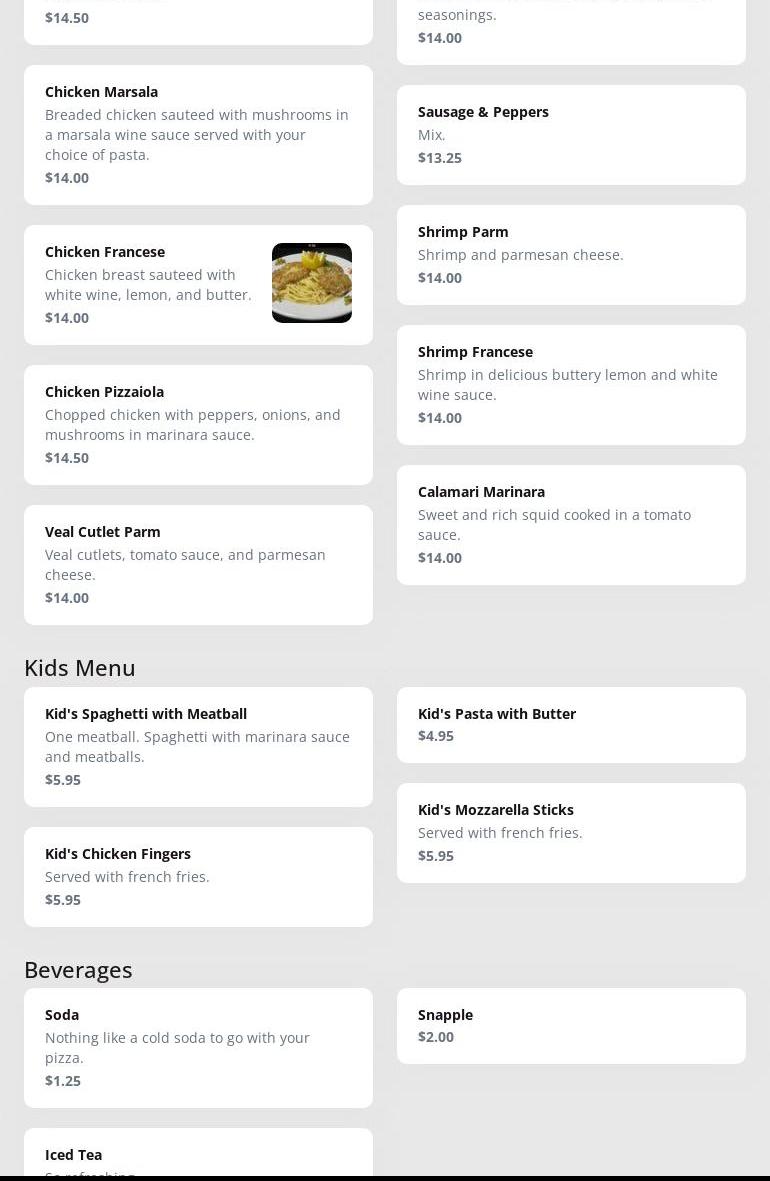Select the Soda beverage card
This screenshot has height=1181, width=770.
pos(198,1048)
